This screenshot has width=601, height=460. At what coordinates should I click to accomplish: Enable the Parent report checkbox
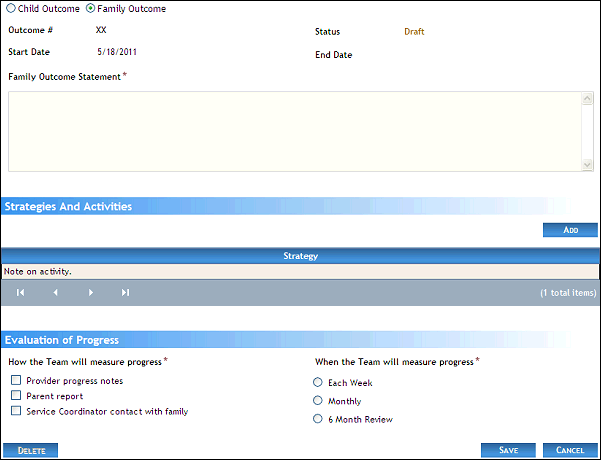pyautogui.click(x=16, y=396)
